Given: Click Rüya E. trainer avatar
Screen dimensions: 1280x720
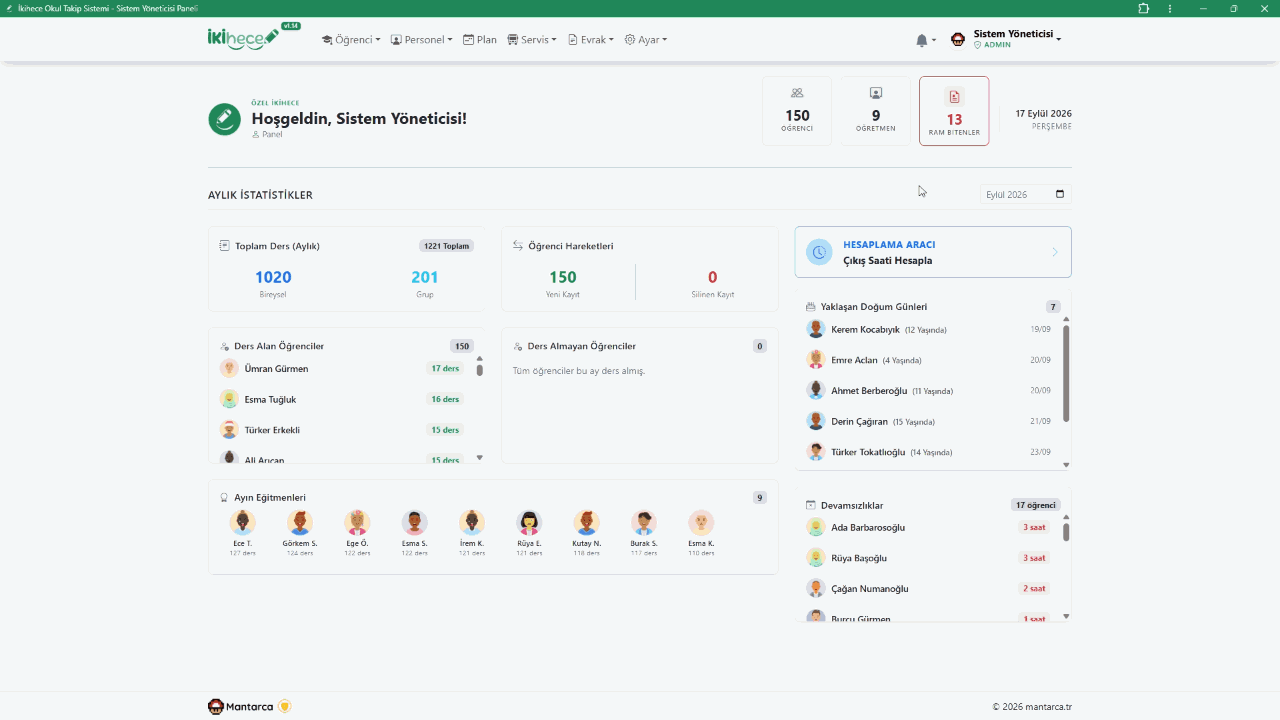Looking at the screenshot, I should (529, 523).
